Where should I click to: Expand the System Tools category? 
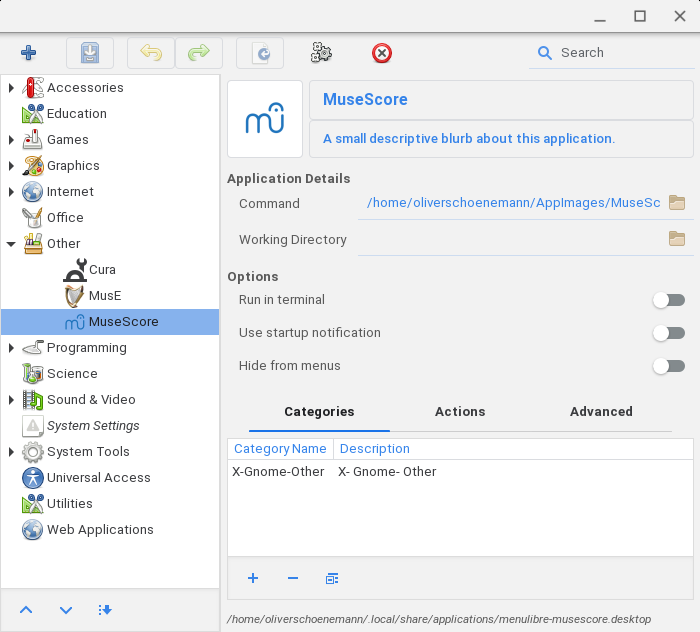point(11,452)
